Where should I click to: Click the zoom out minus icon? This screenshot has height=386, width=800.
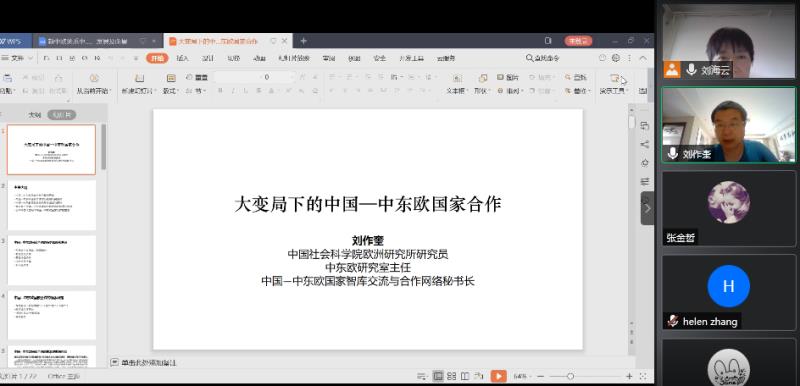pos(541,376)
